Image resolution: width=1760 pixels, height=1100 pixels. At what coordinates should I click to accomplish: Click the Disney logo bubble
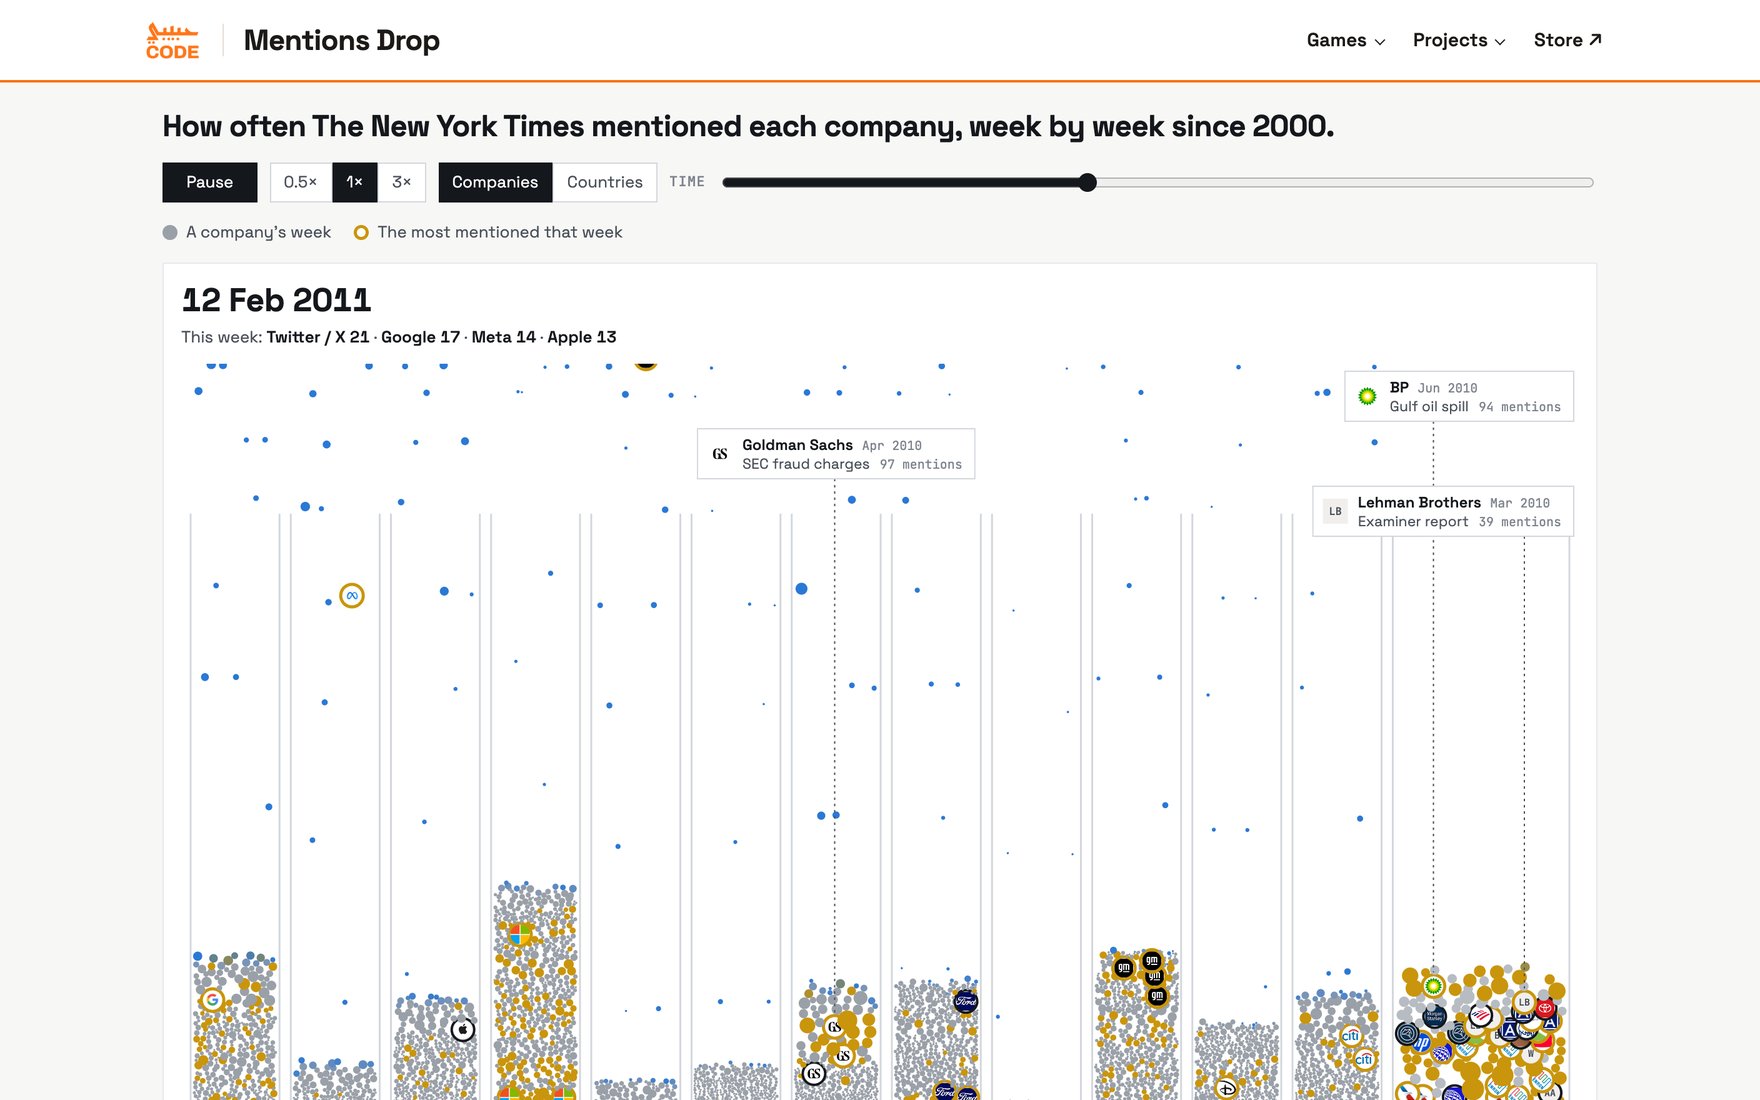(x=1227, y=1088)
